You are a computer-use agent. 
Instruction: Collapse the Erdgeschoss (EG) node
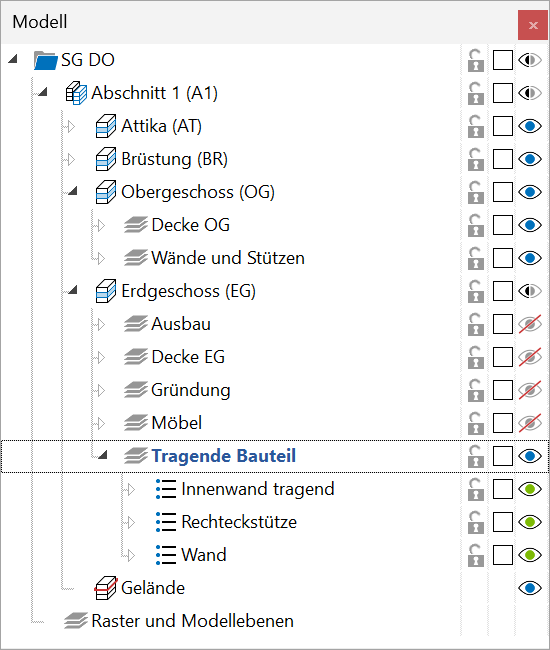(73, 290)
